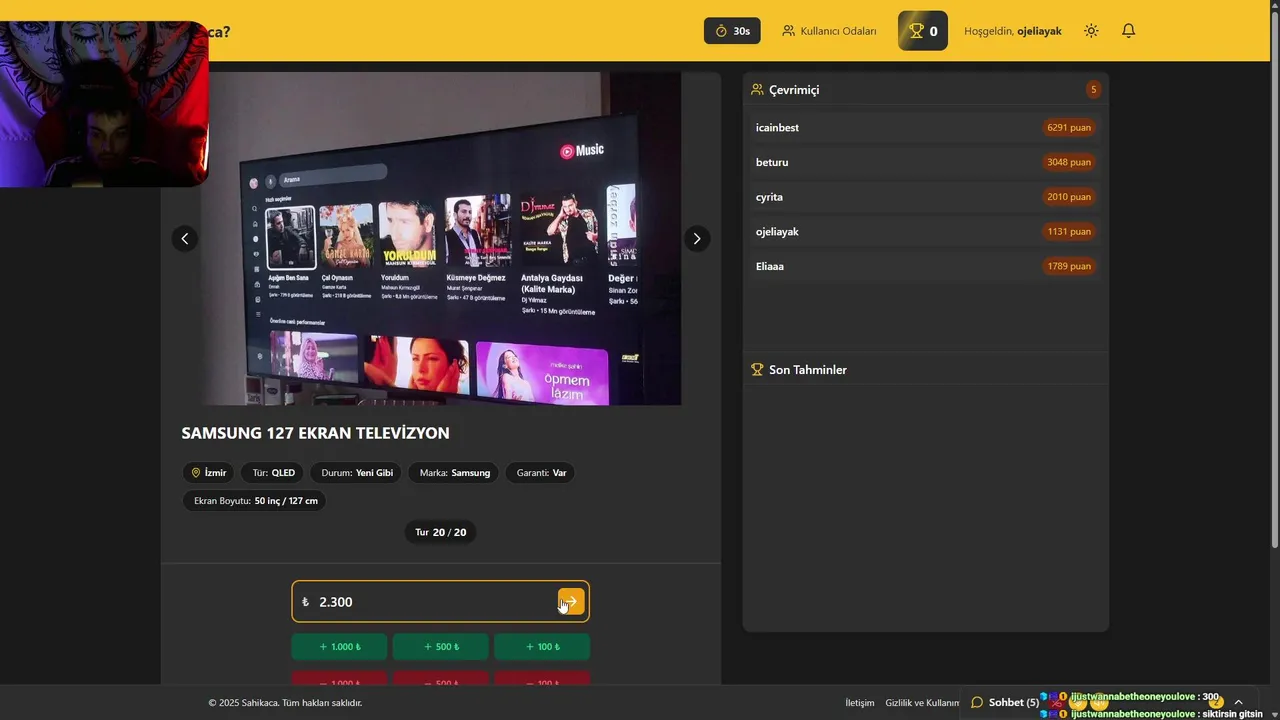Viewport: 1280px width, 720px height.
Task: Open the notifications bell
Action: [1128, 31]
